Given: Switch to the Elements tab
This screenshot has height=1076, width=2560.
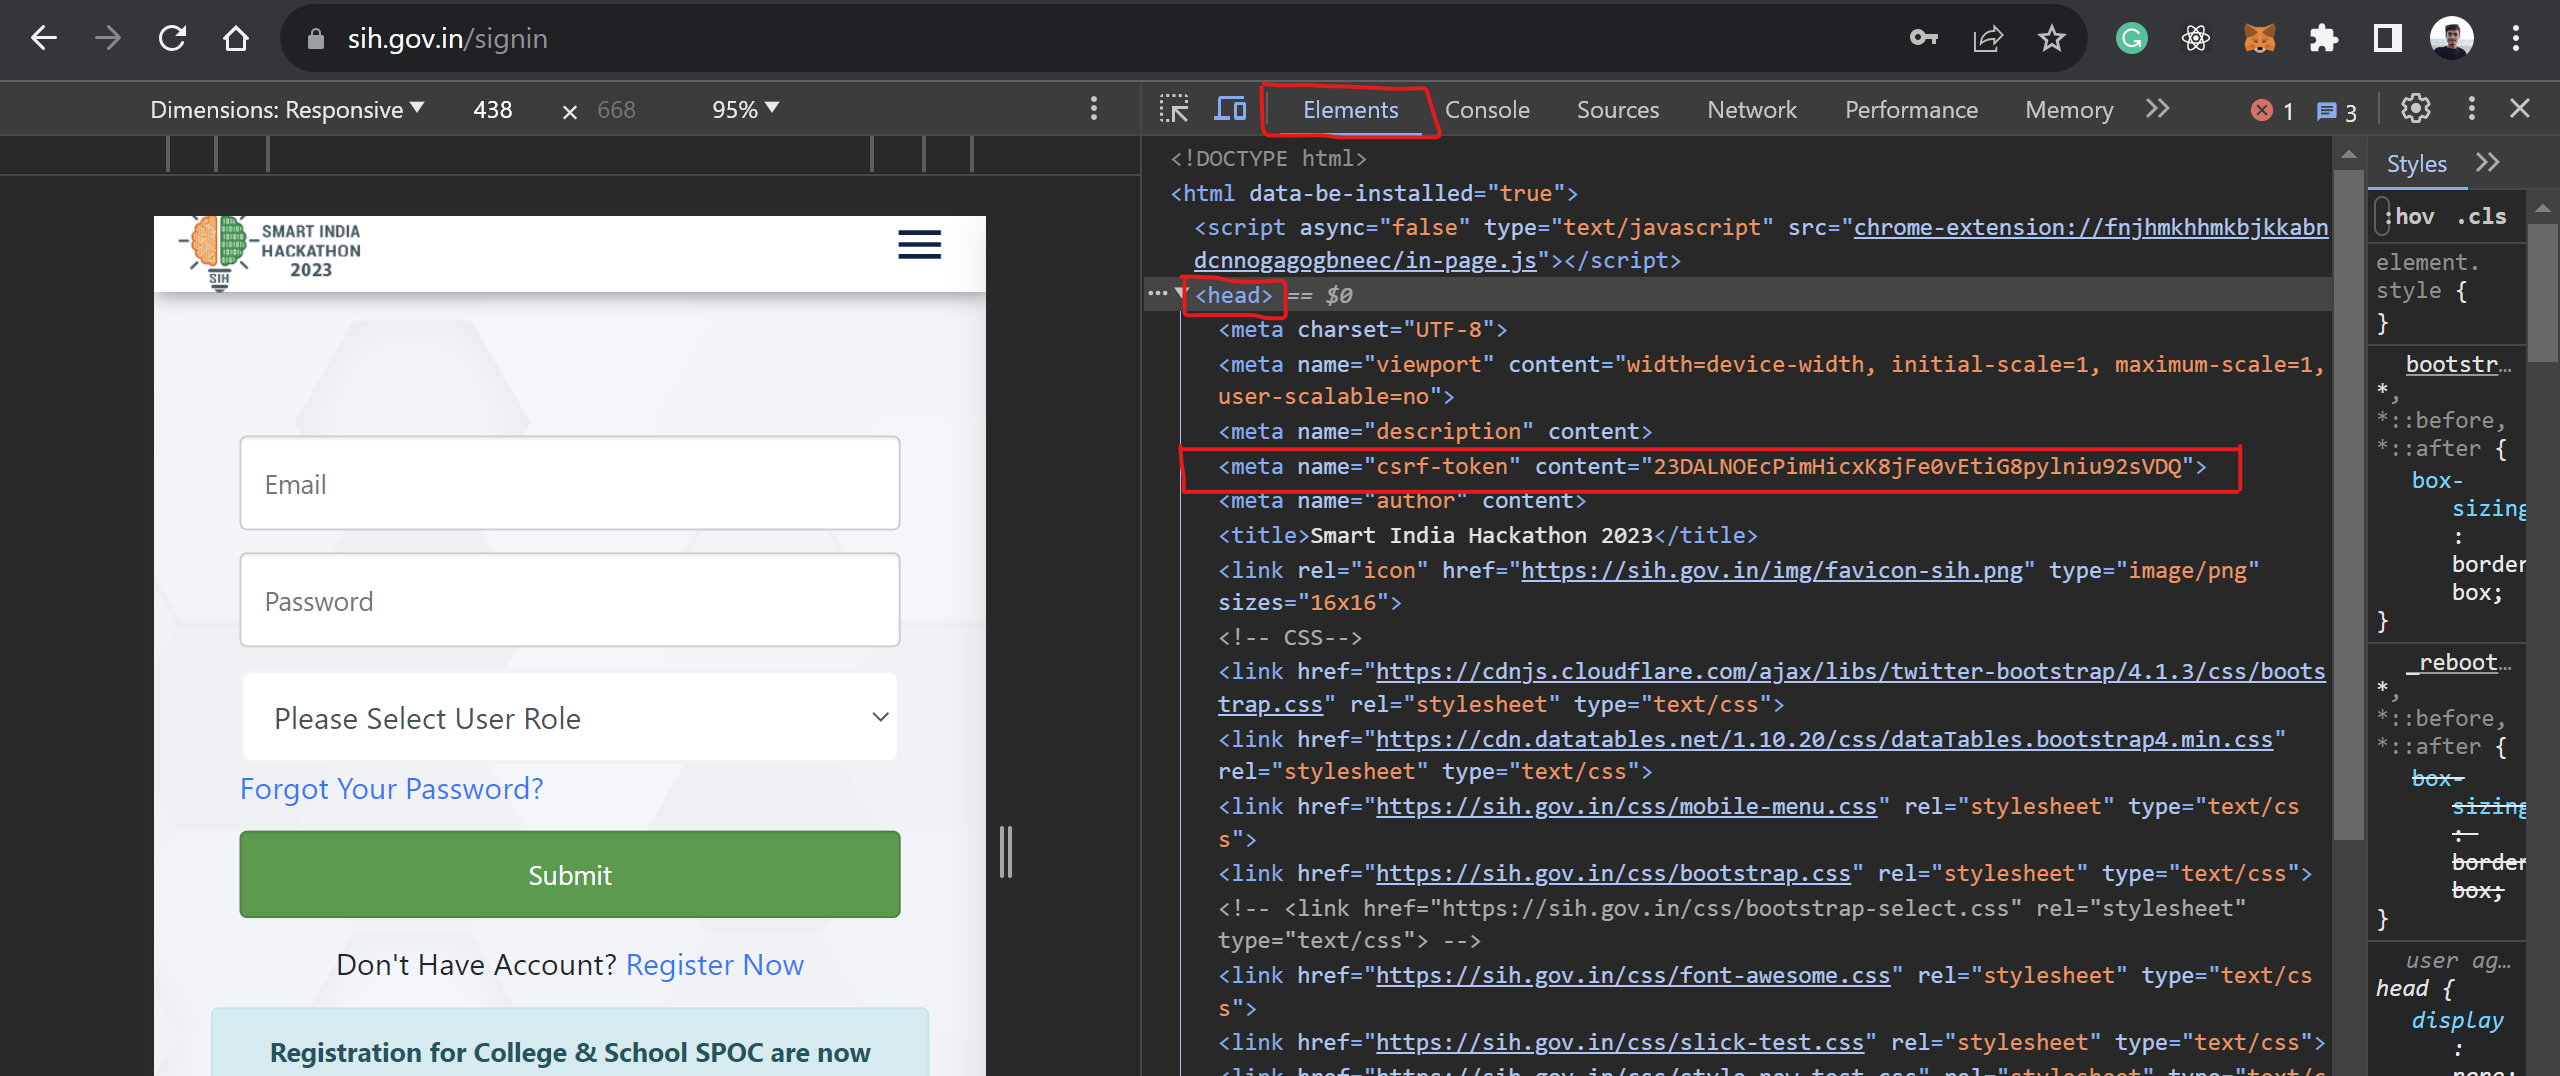Looking at the screenshot, I should tap(1350, 110).
